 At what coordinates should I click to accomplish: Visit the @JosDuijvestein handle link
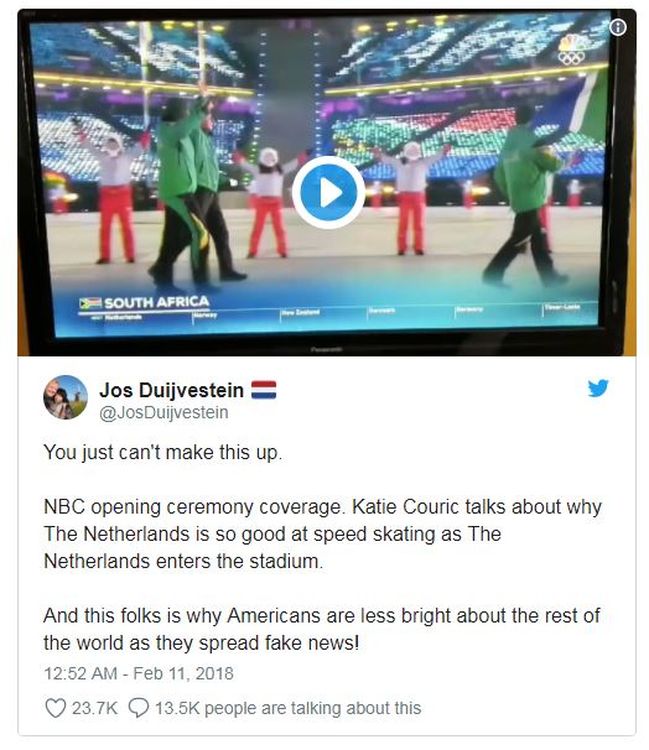[164, 412]
